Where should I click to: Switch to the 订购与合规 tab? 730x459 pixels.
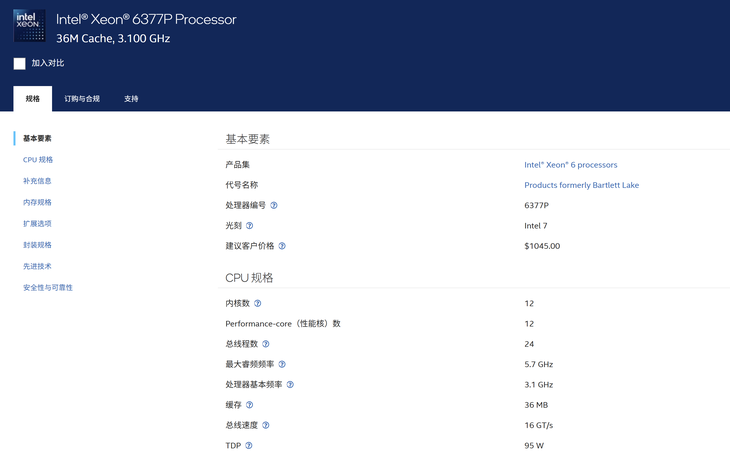pyautogui.click(x=82, y=99)
